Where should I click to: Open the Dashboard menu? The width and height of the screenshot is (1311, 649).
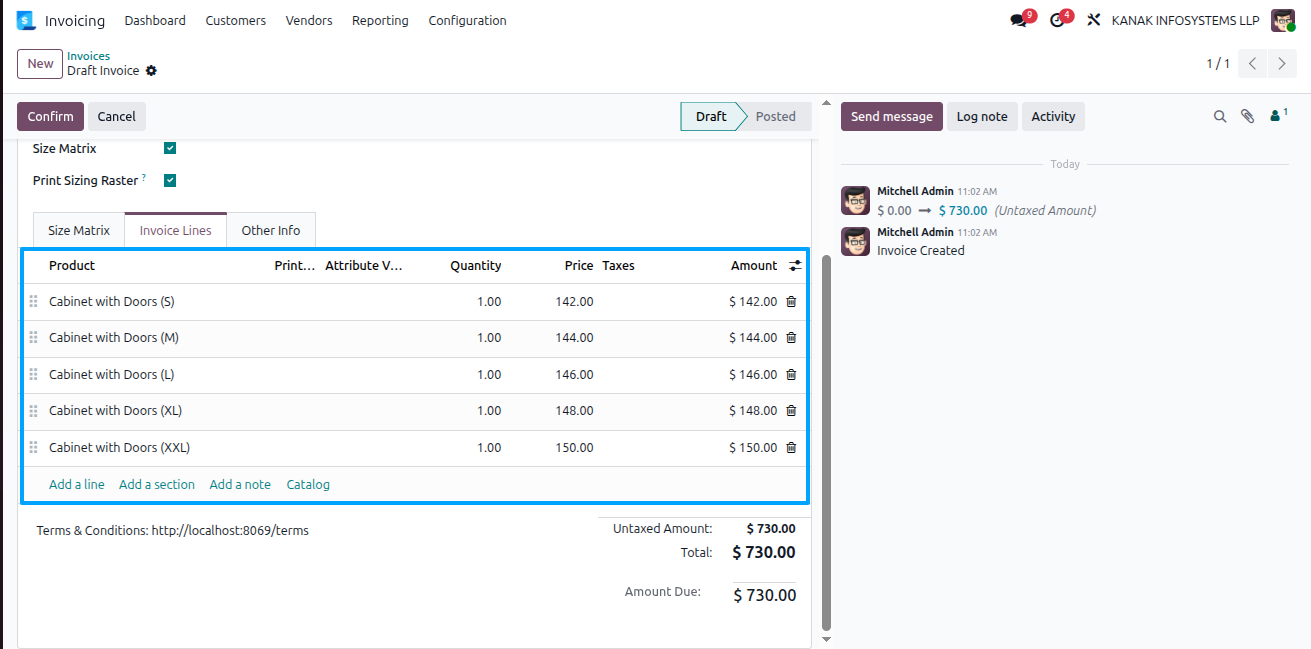click(155, 20)
